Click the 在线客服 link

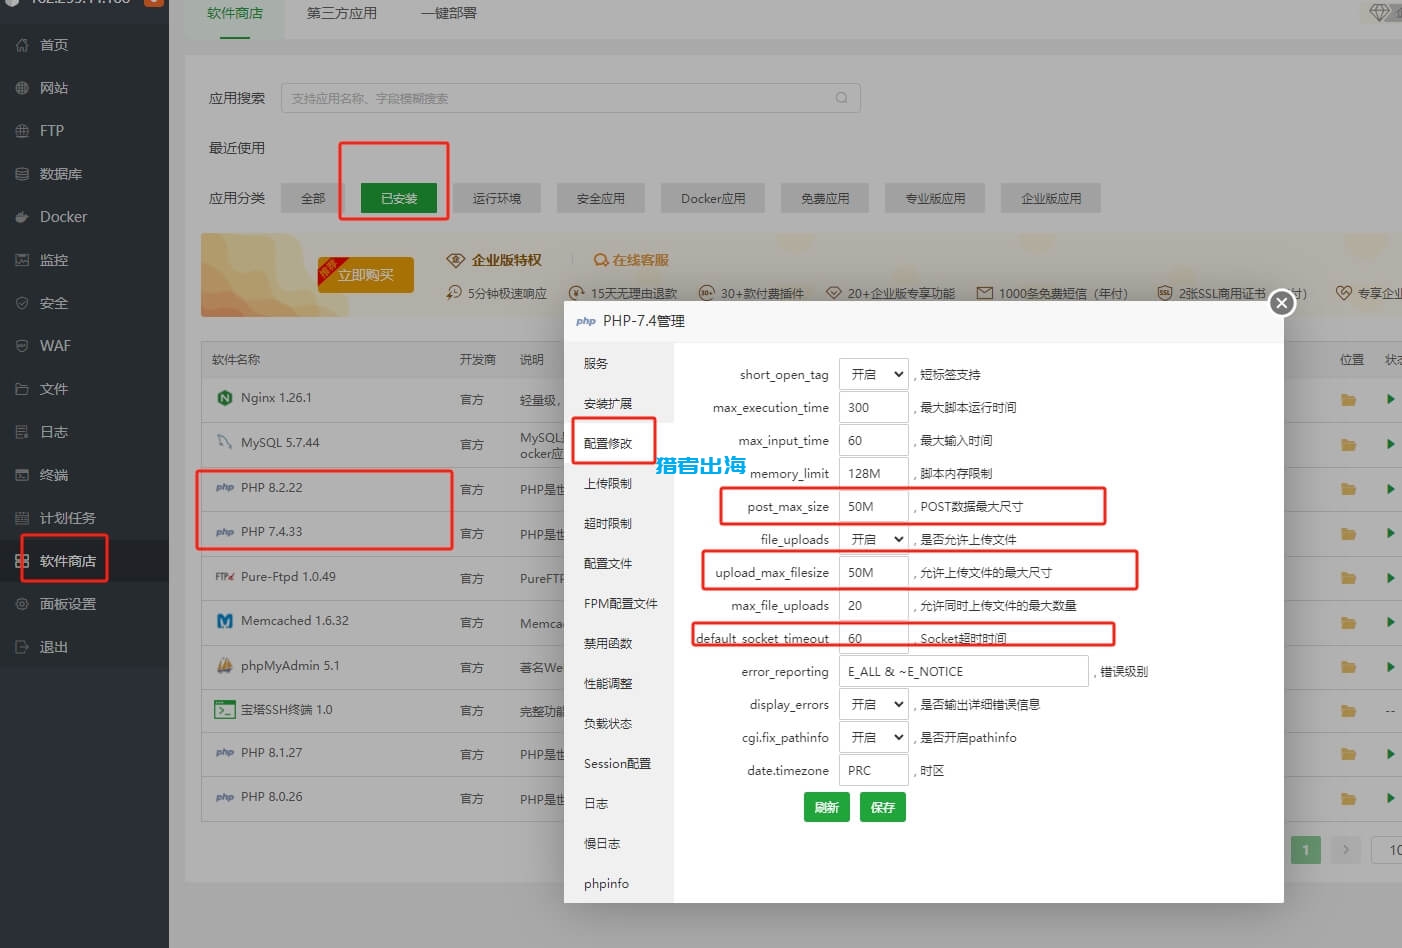pyautogui.click(x=631, y=260)
